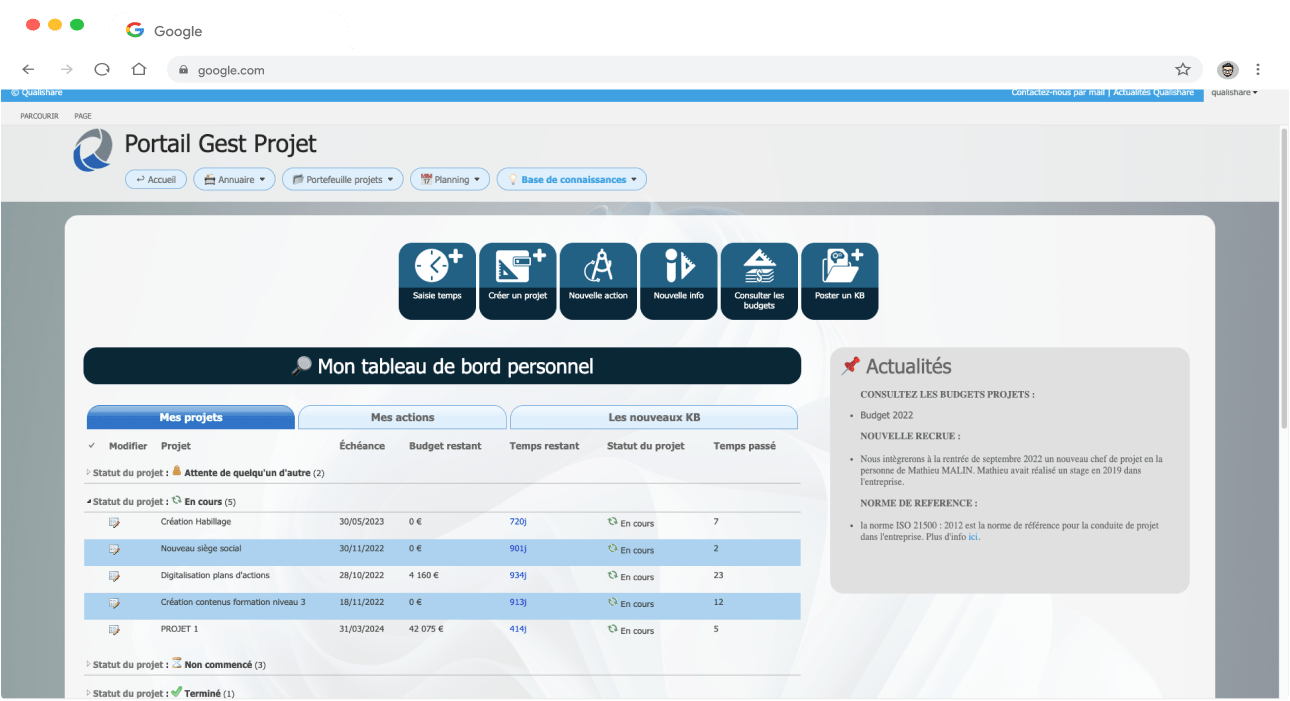Open the Planning dropdown menu
This screenshot has height=701, width=1290.
(449, 179)
